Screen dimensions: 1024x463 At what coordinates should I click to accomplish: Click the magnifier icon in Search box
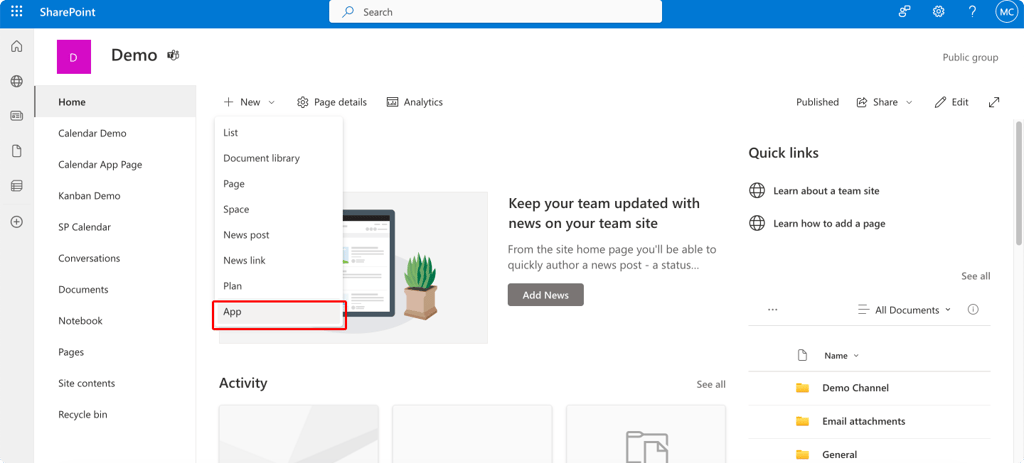point(348,12)
